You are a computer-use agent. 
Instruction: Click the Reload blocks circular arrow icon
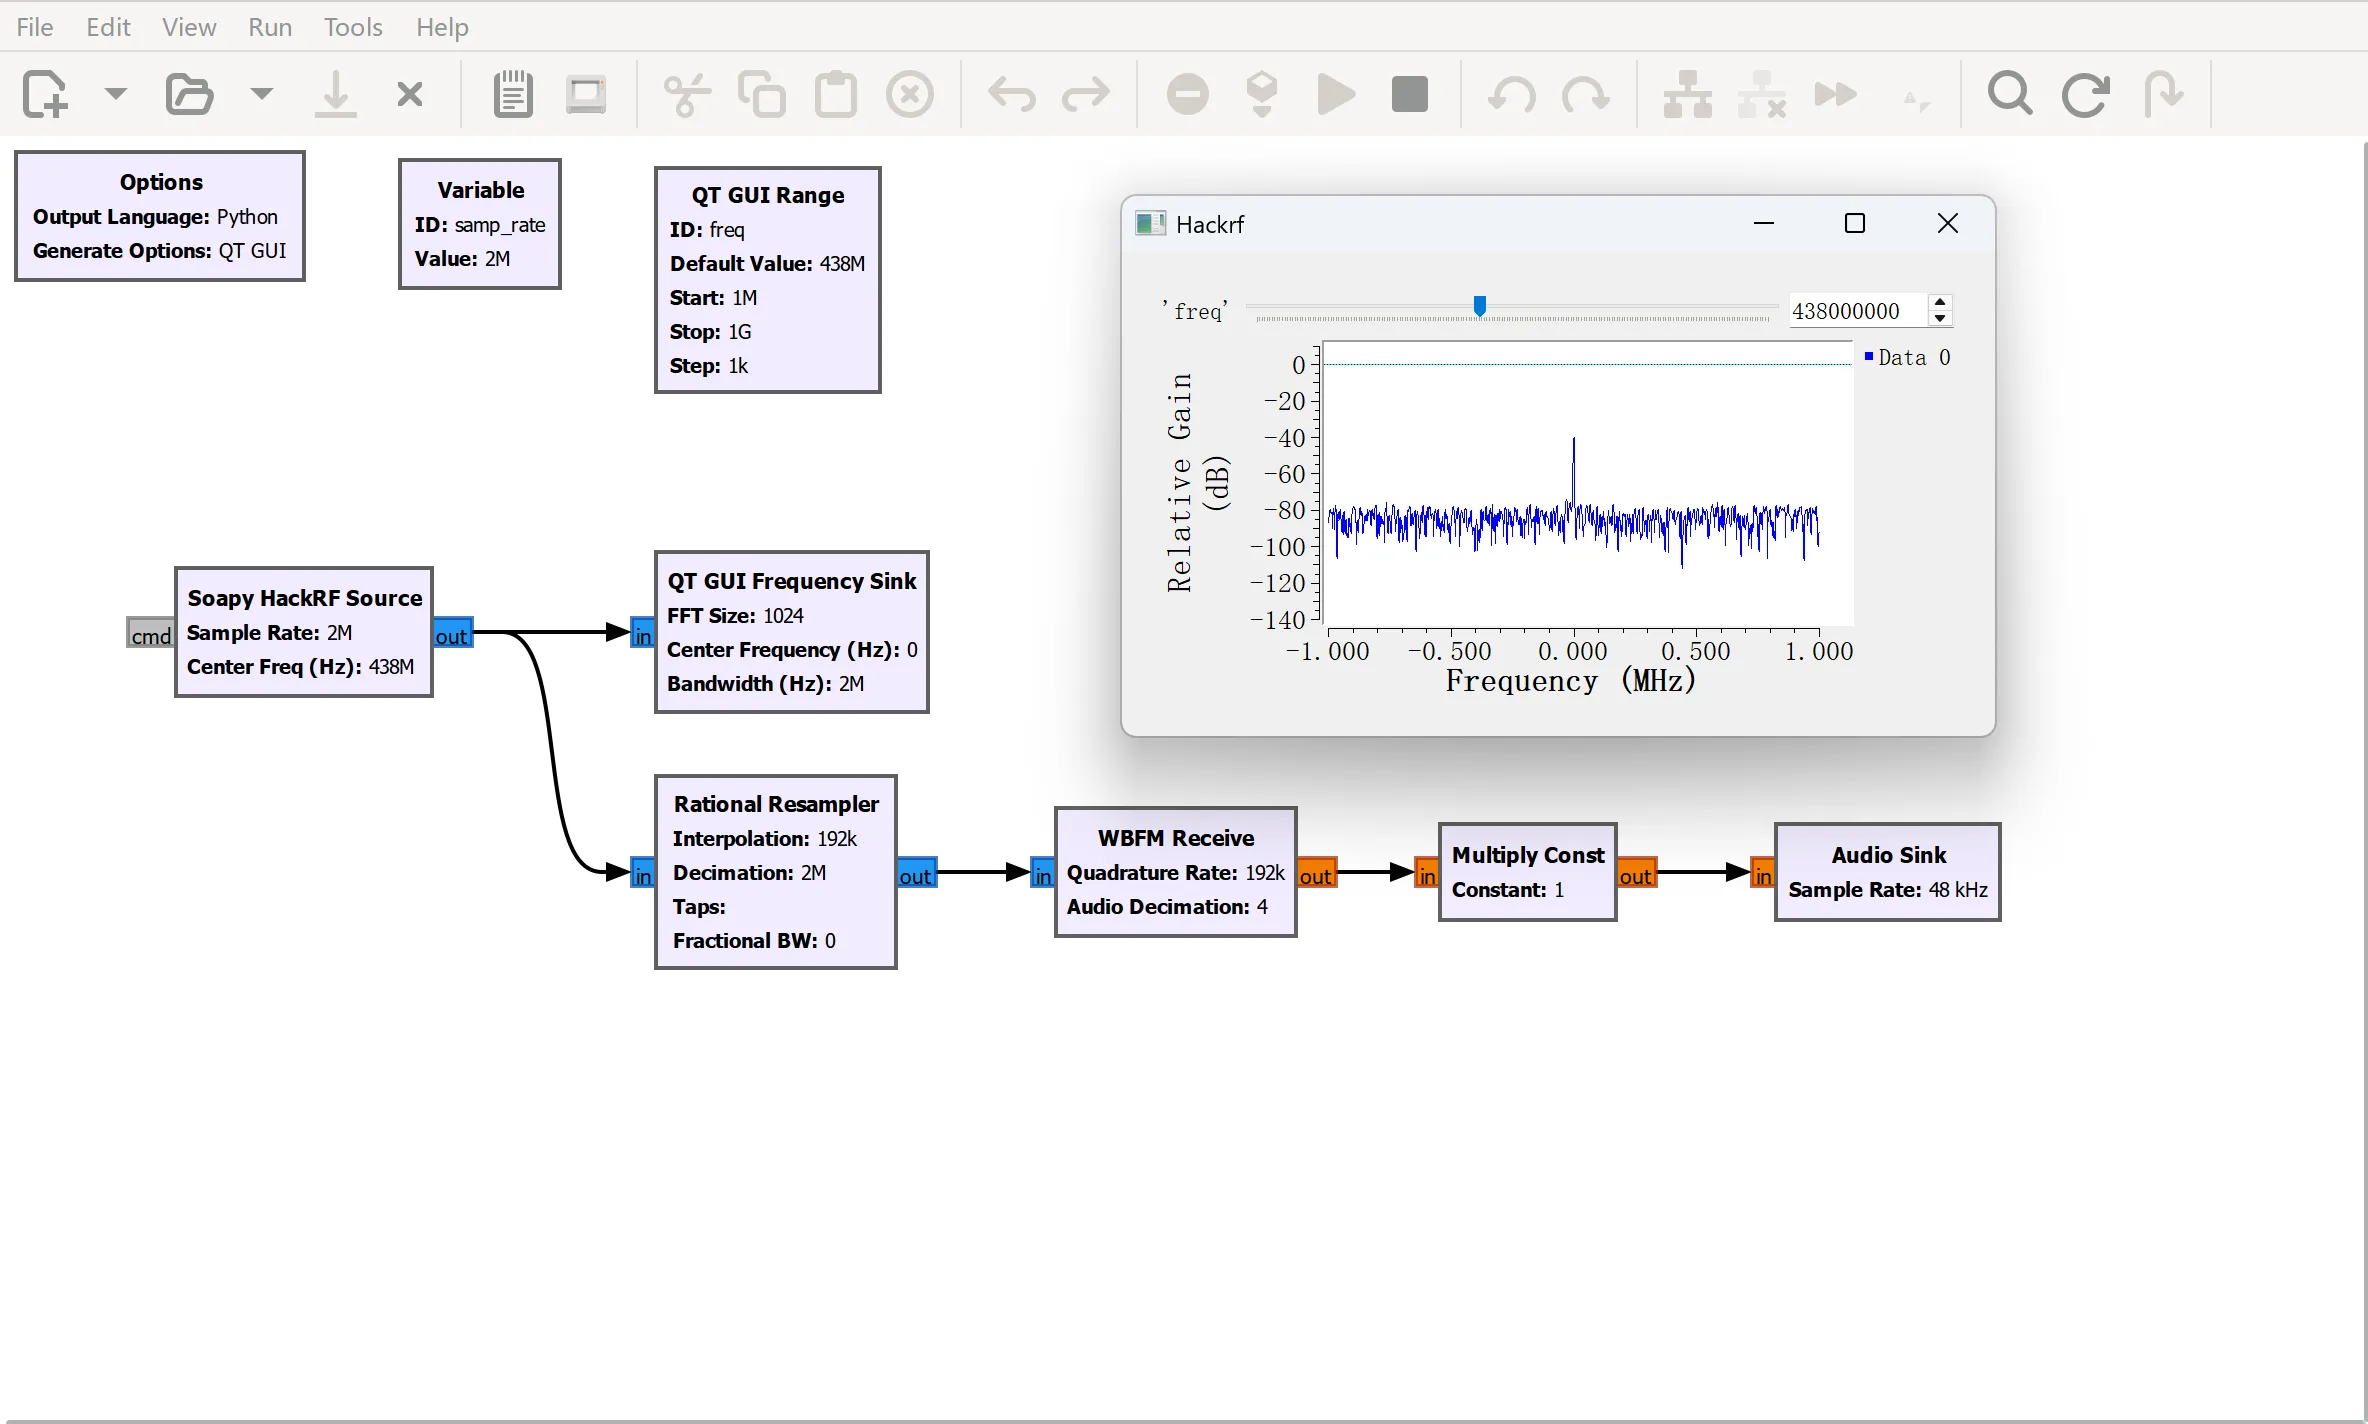[x=2085, y=95]
